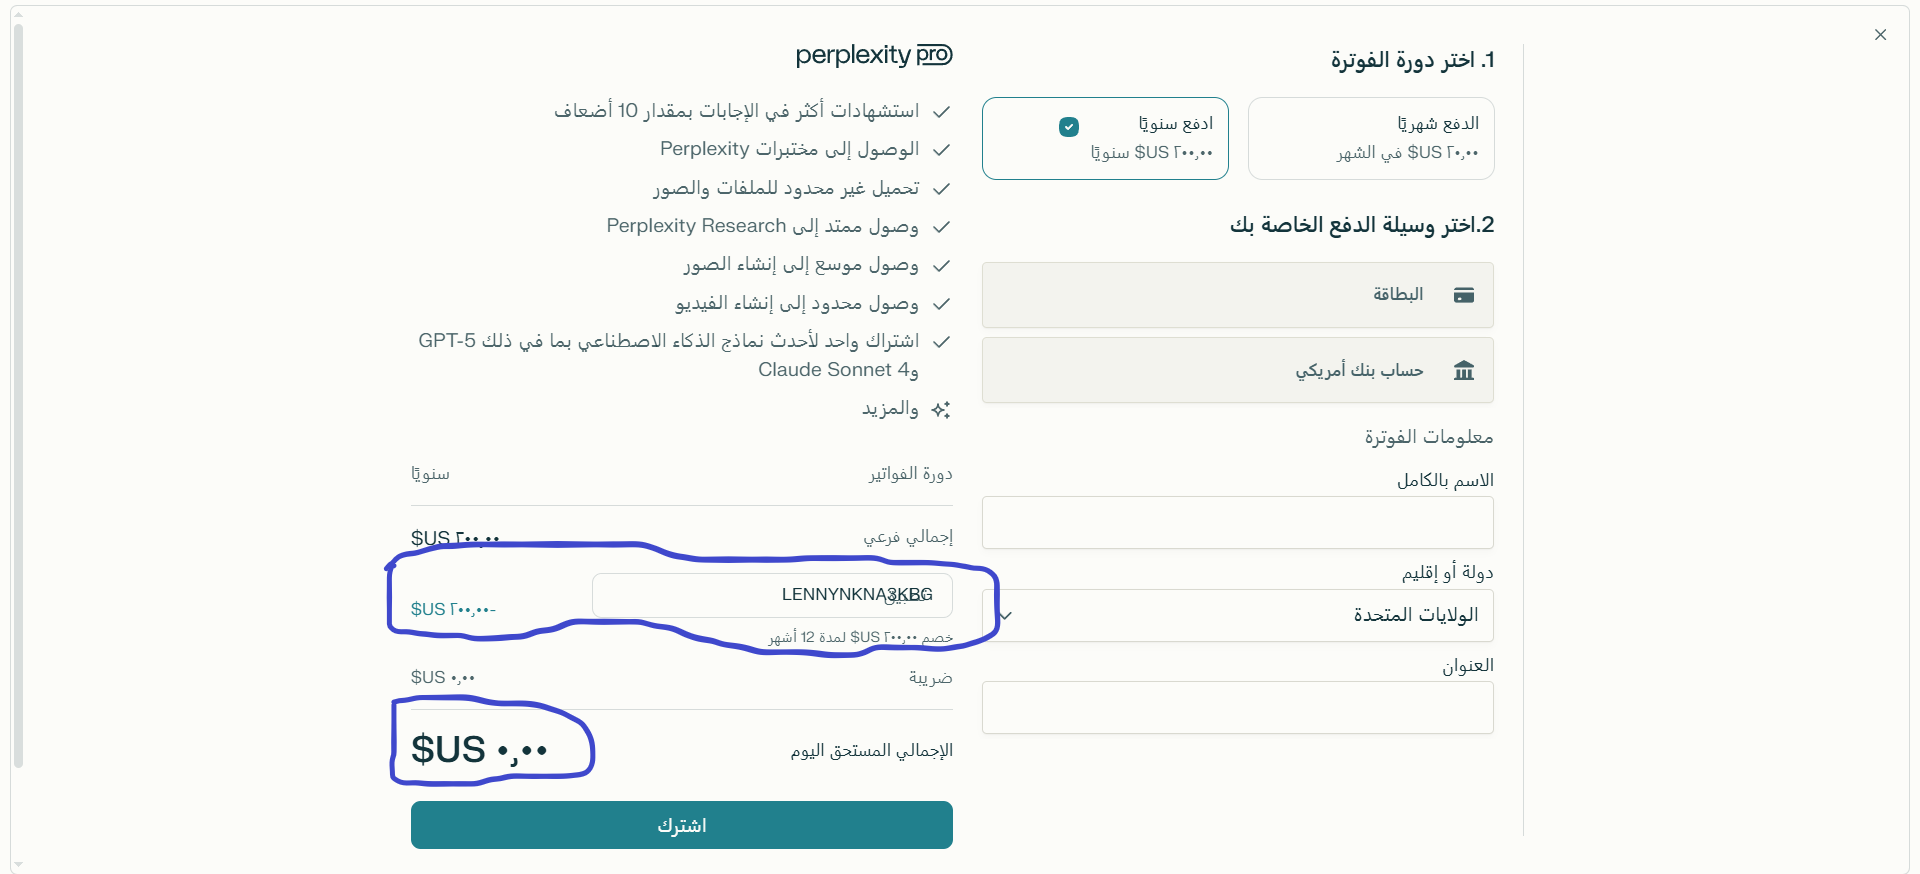Click the checkmark beside Perplexity Labs access
The height and width of the screenshot is (874, 1920).
coord(941,150)
